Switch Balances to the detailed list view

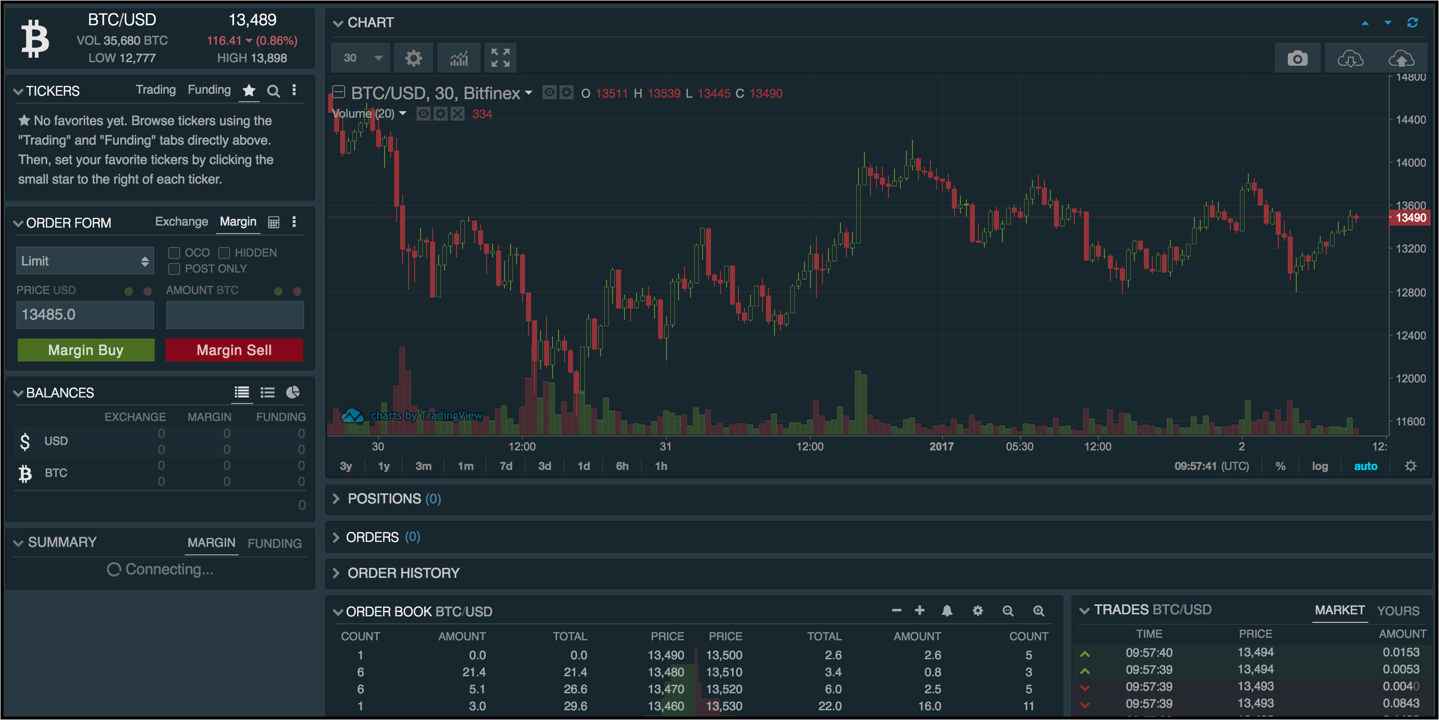tap(267, 393)
